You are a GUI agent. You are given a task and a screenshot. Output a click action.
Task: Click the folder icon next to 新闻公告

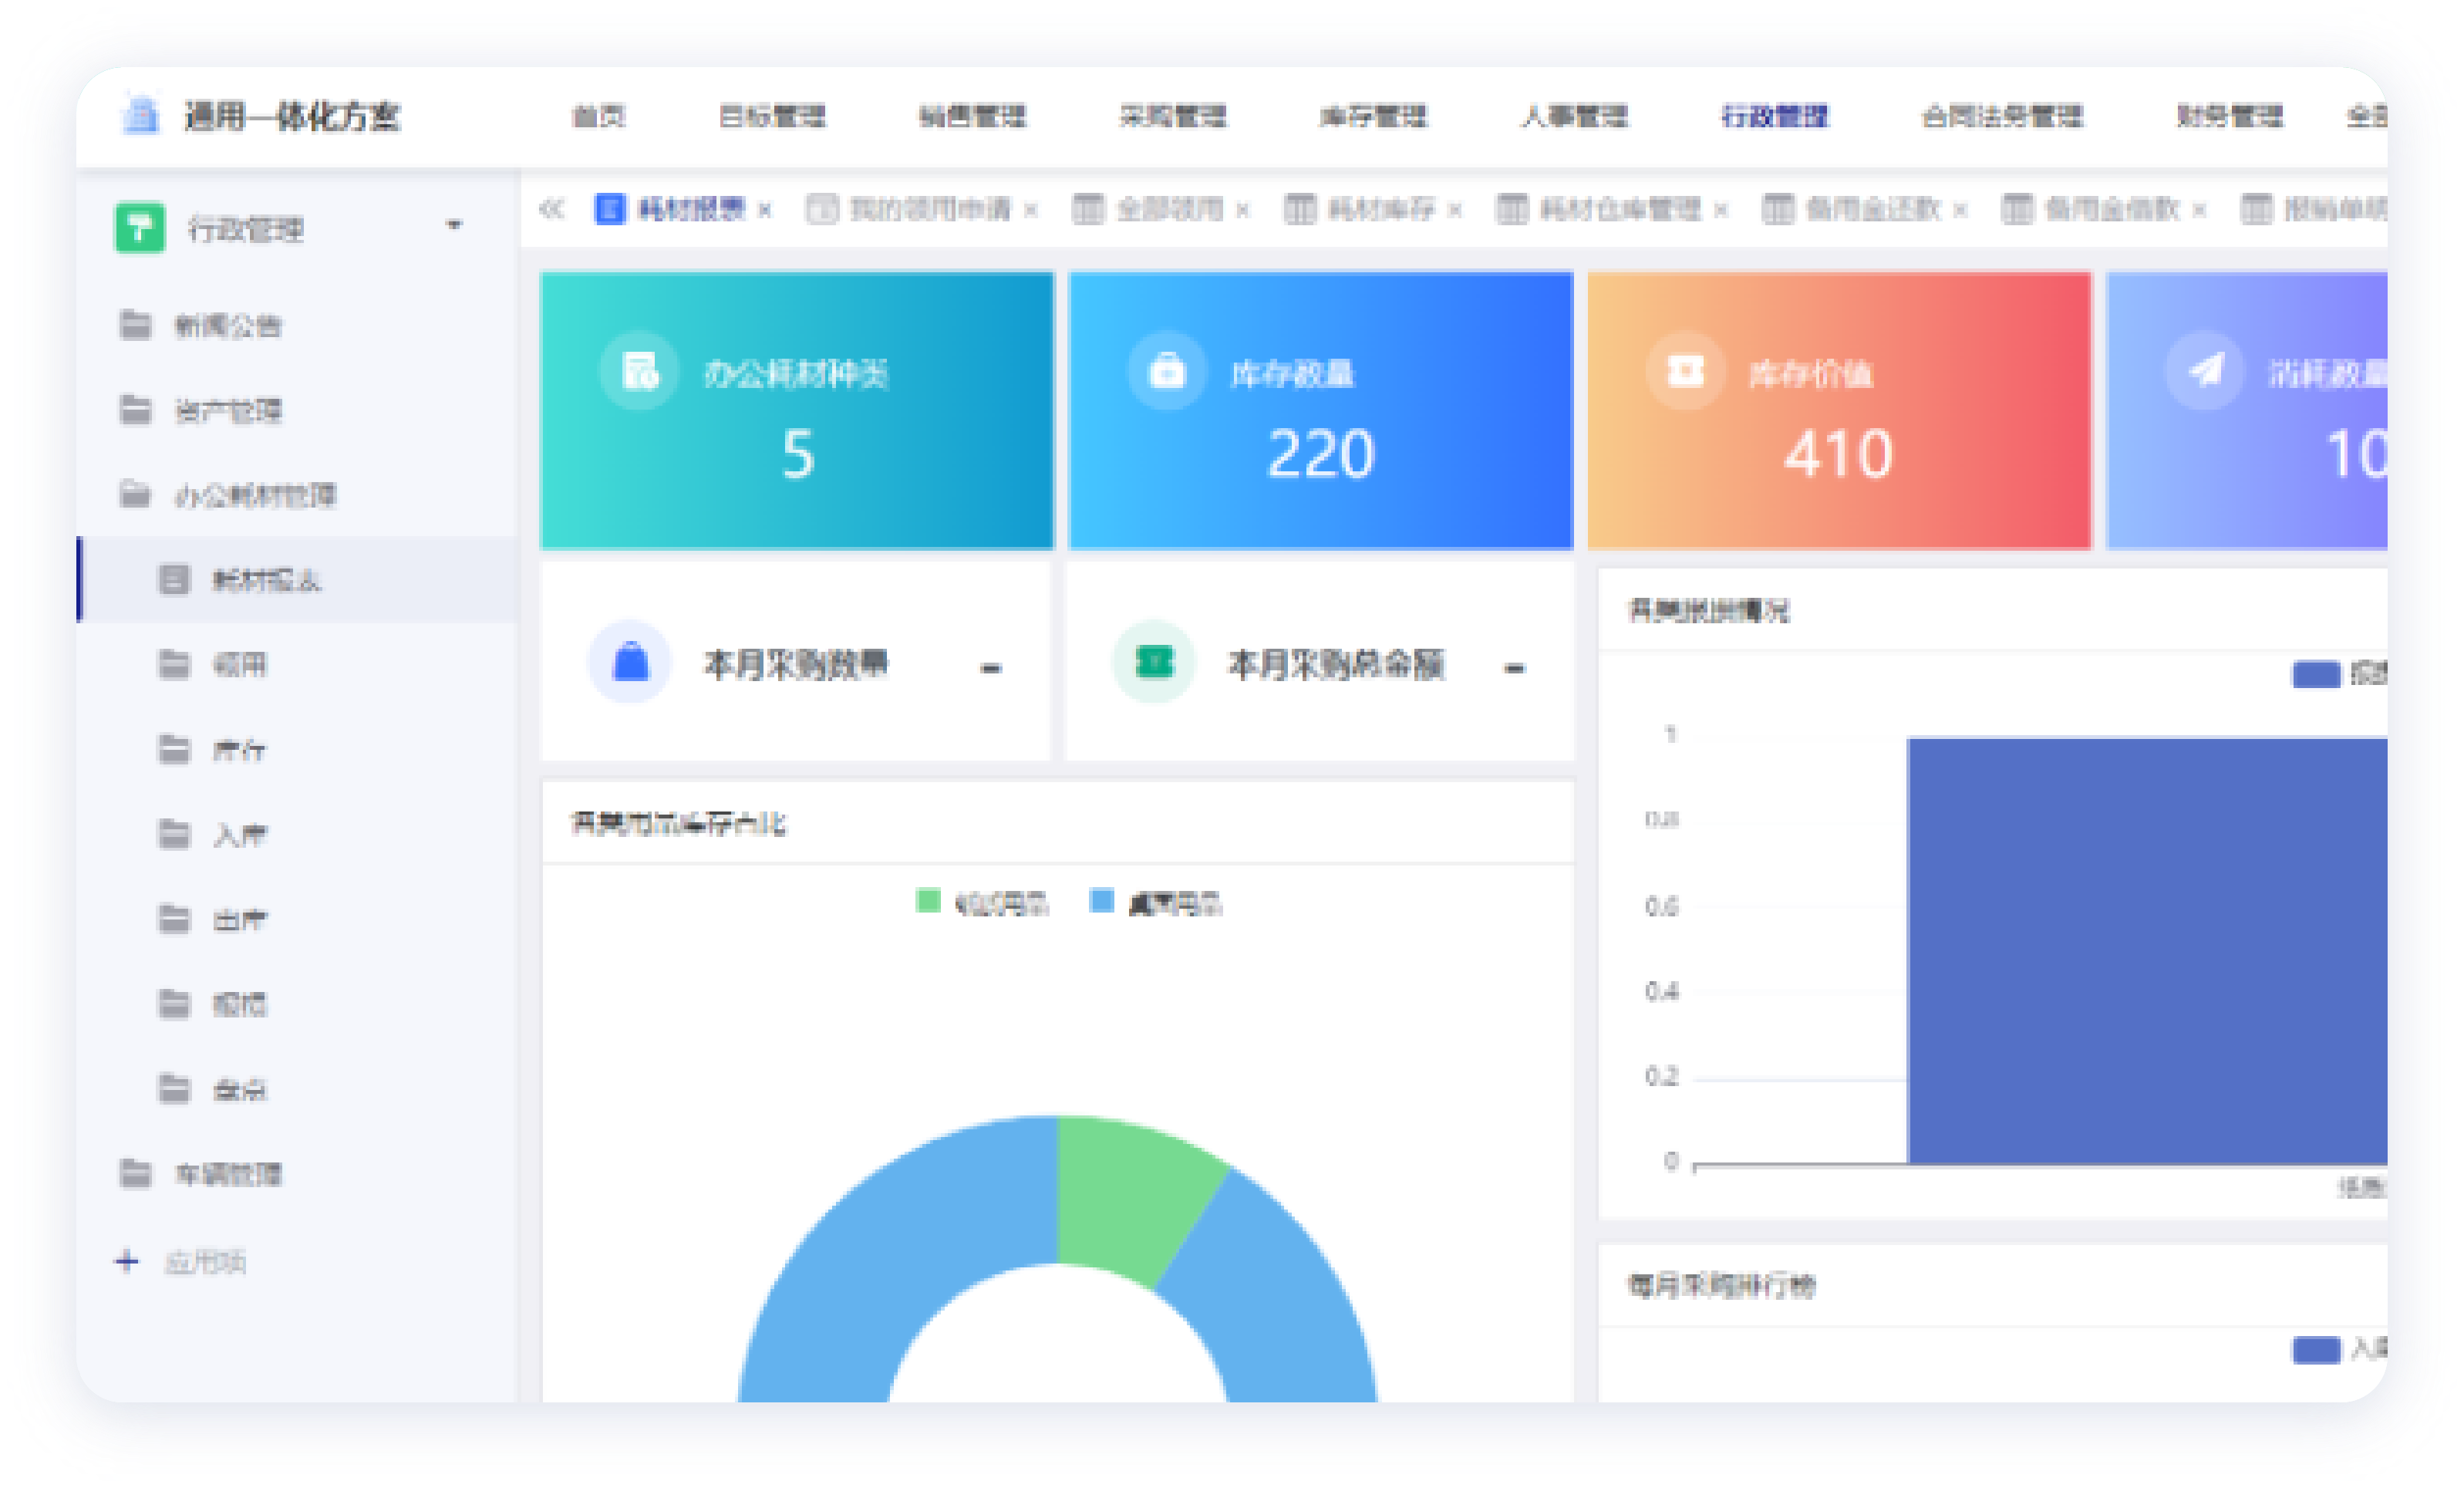point(135,325)
